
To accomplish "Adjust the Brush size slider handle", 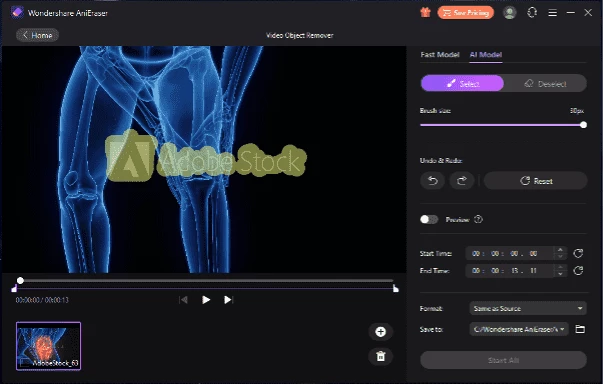I will [x=584, y=125].
